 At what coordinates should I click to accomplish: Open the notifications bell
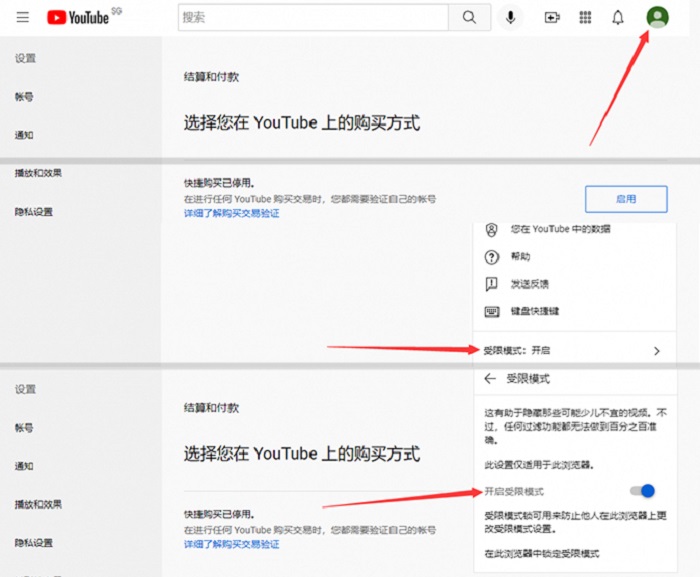(618, 18)
